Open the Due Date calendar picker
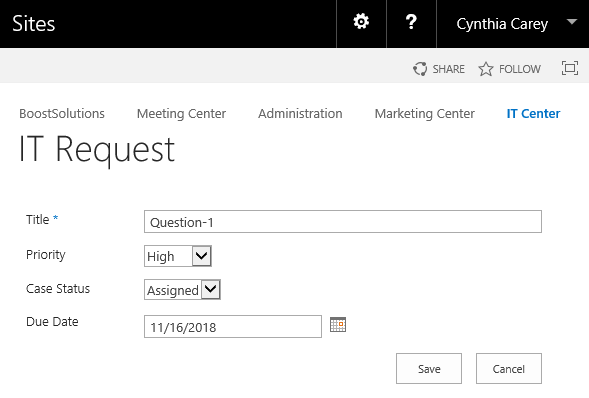589x398 pixels. [338, 325]
